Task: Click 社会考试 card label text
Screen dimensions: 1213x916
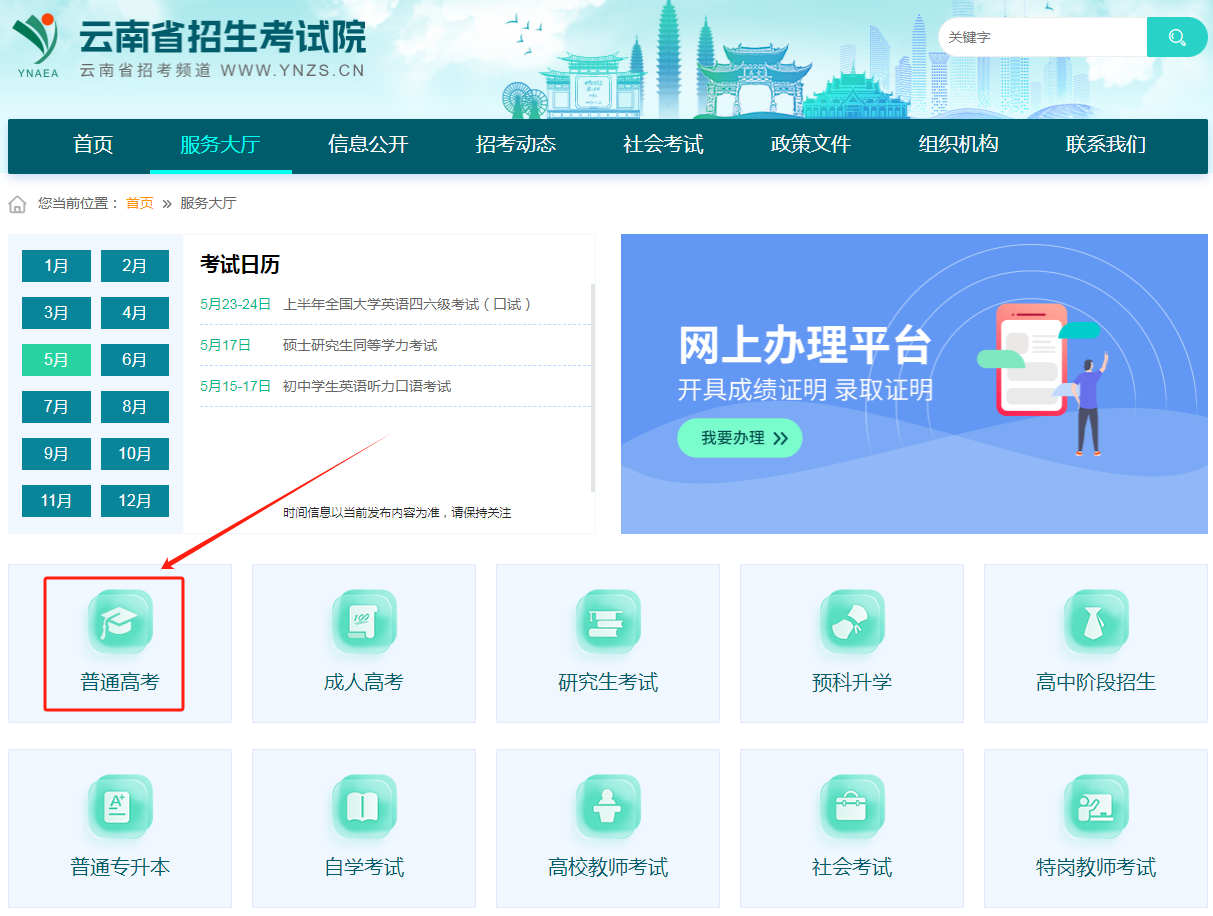Action: pyautogui.click(x=852, y=868)
